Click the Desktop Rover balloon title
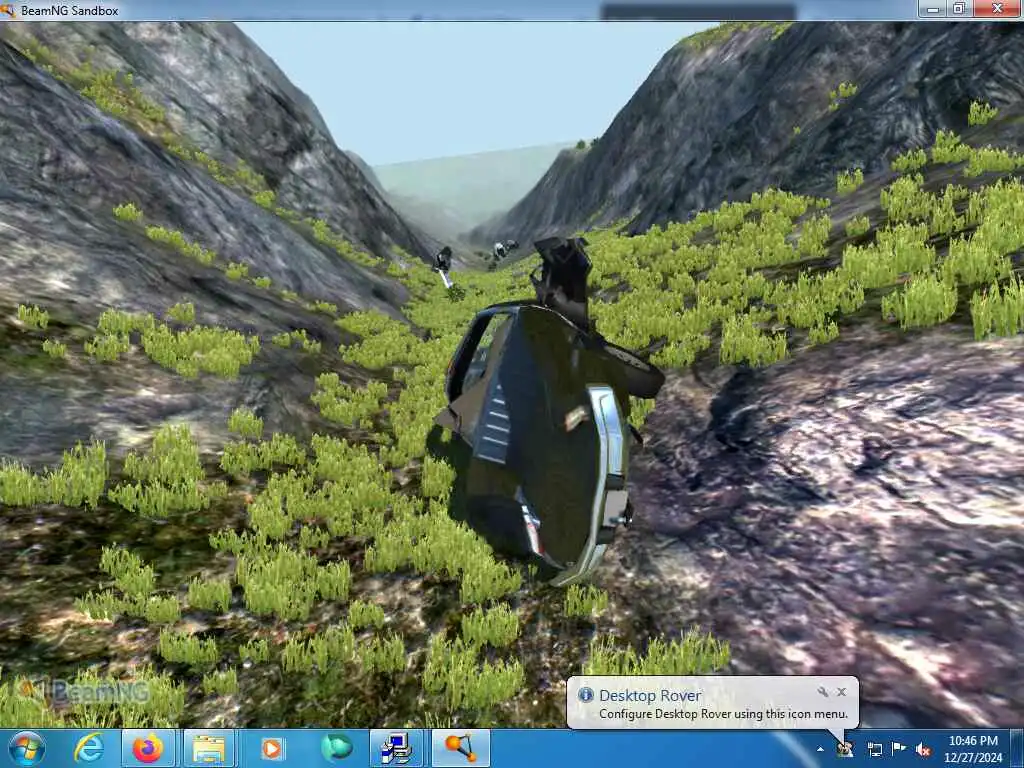This screenshot has width=1024, height=768. (x=650, y=696)
